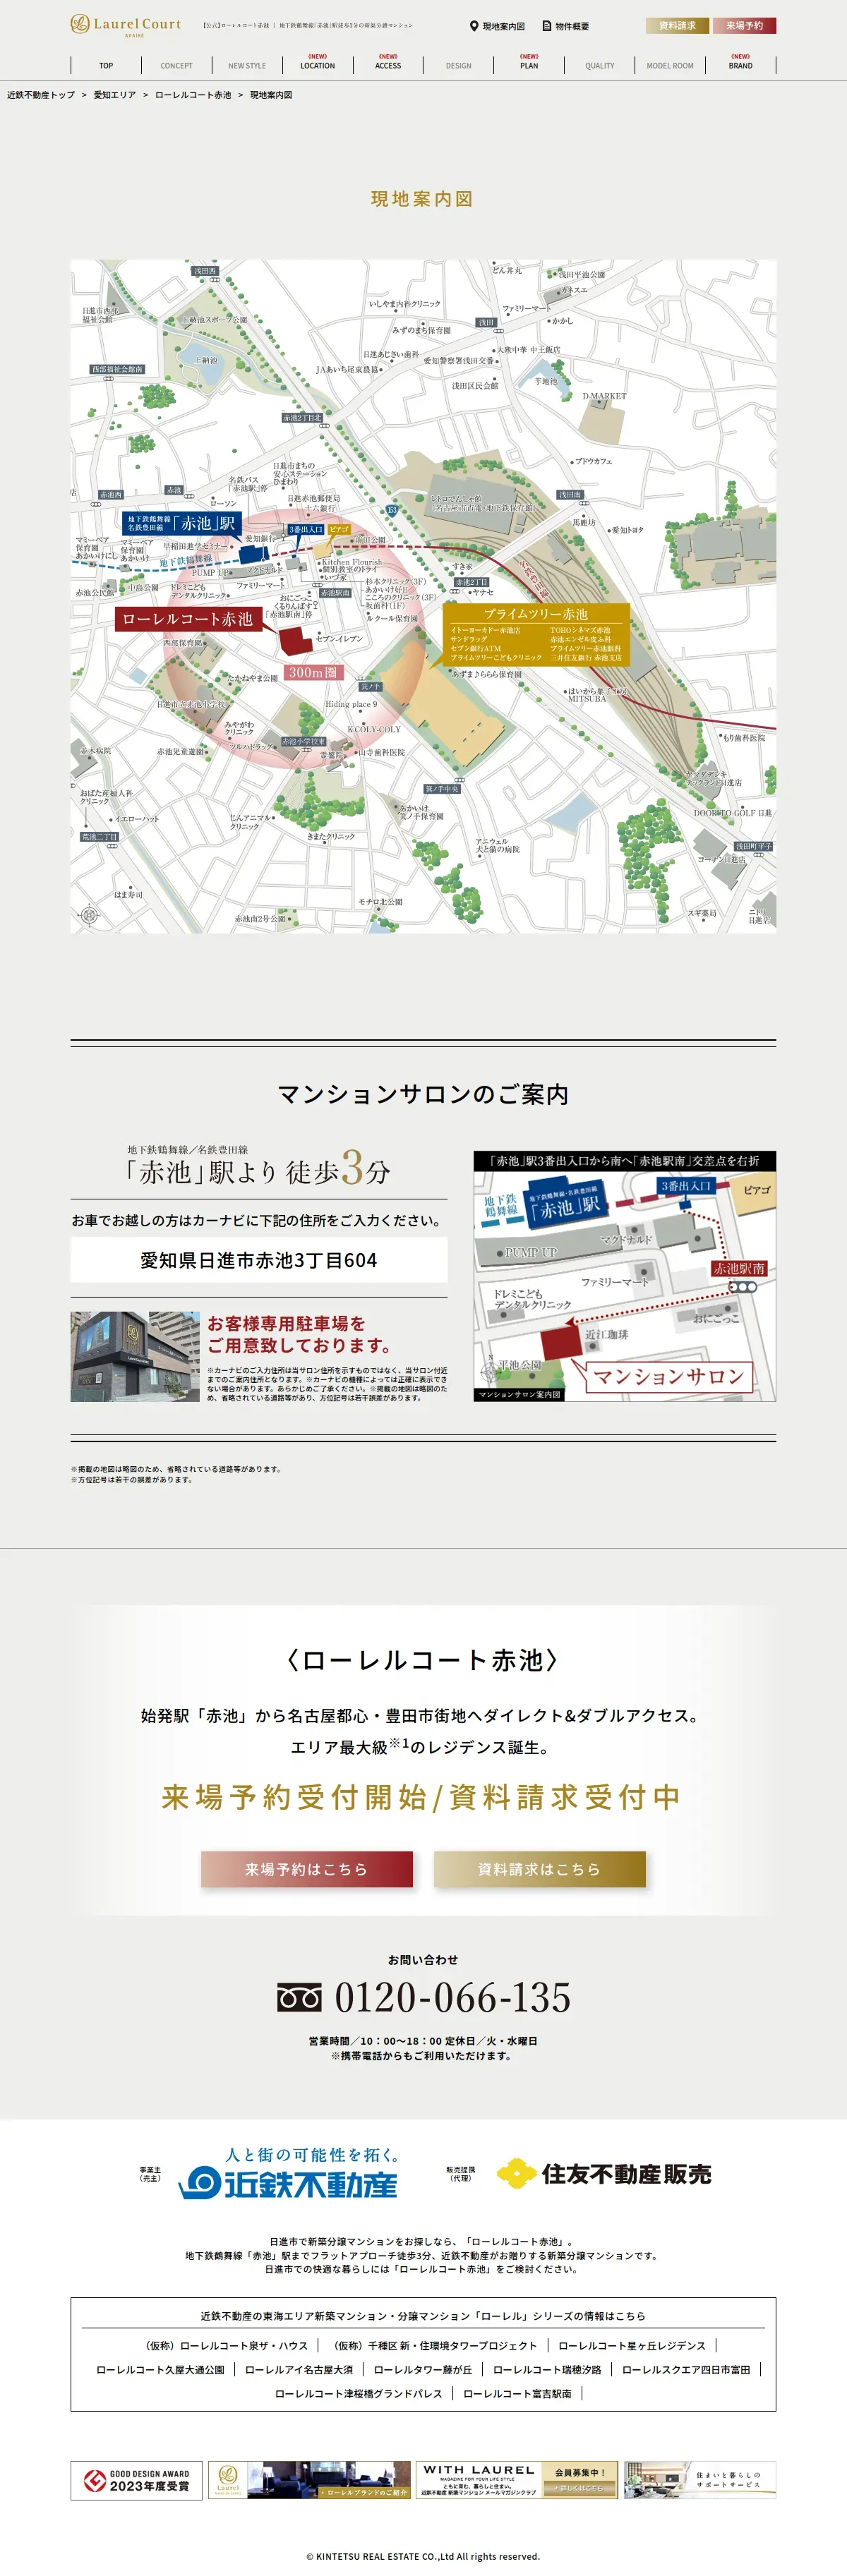Image resolution: width=847 pixels, height=2576 pixels.
Task: Open the MODEL ROOM nav item
Action: [x=670, y=66]
